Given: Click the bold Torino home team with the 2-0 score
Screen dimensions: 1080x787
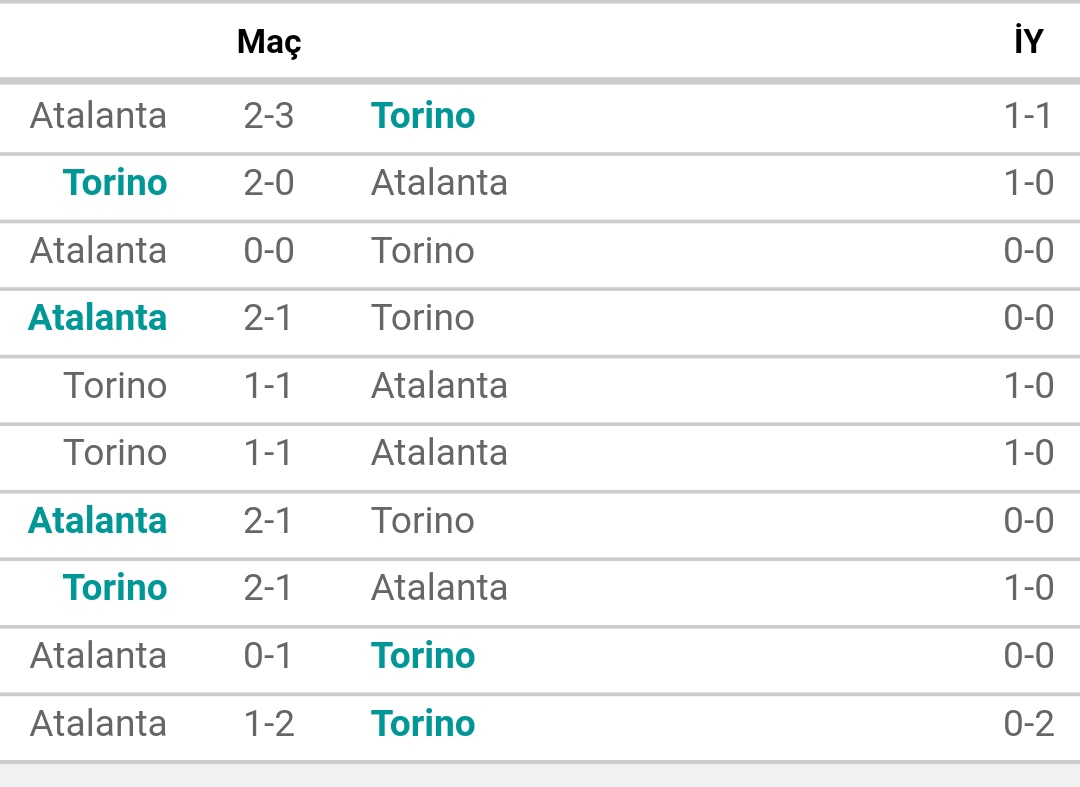Looking at the screenshot, I should [115, 183].
